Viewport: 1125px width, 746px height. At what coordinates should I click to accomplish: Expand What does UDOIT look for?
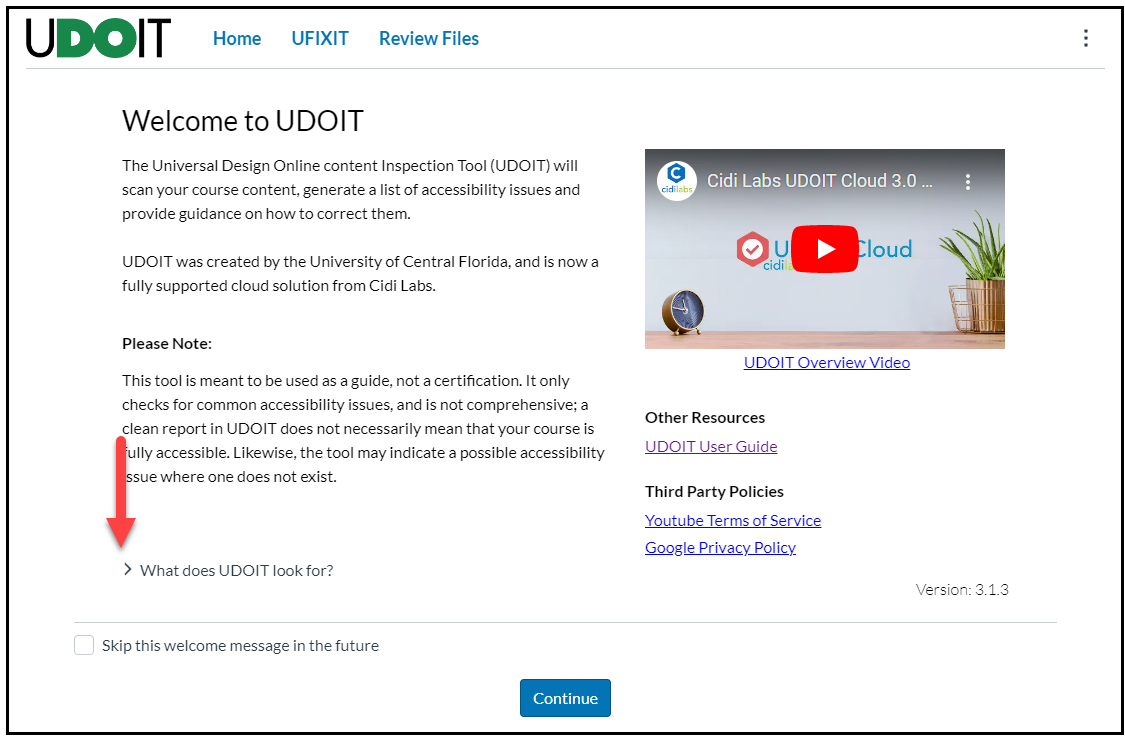click(x=228, y=570)
